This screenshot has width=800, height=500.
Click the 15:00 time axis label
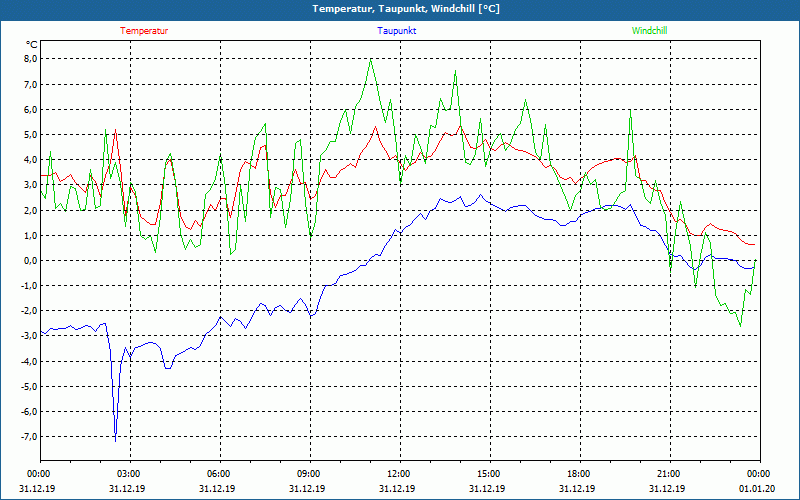(490, 474)
